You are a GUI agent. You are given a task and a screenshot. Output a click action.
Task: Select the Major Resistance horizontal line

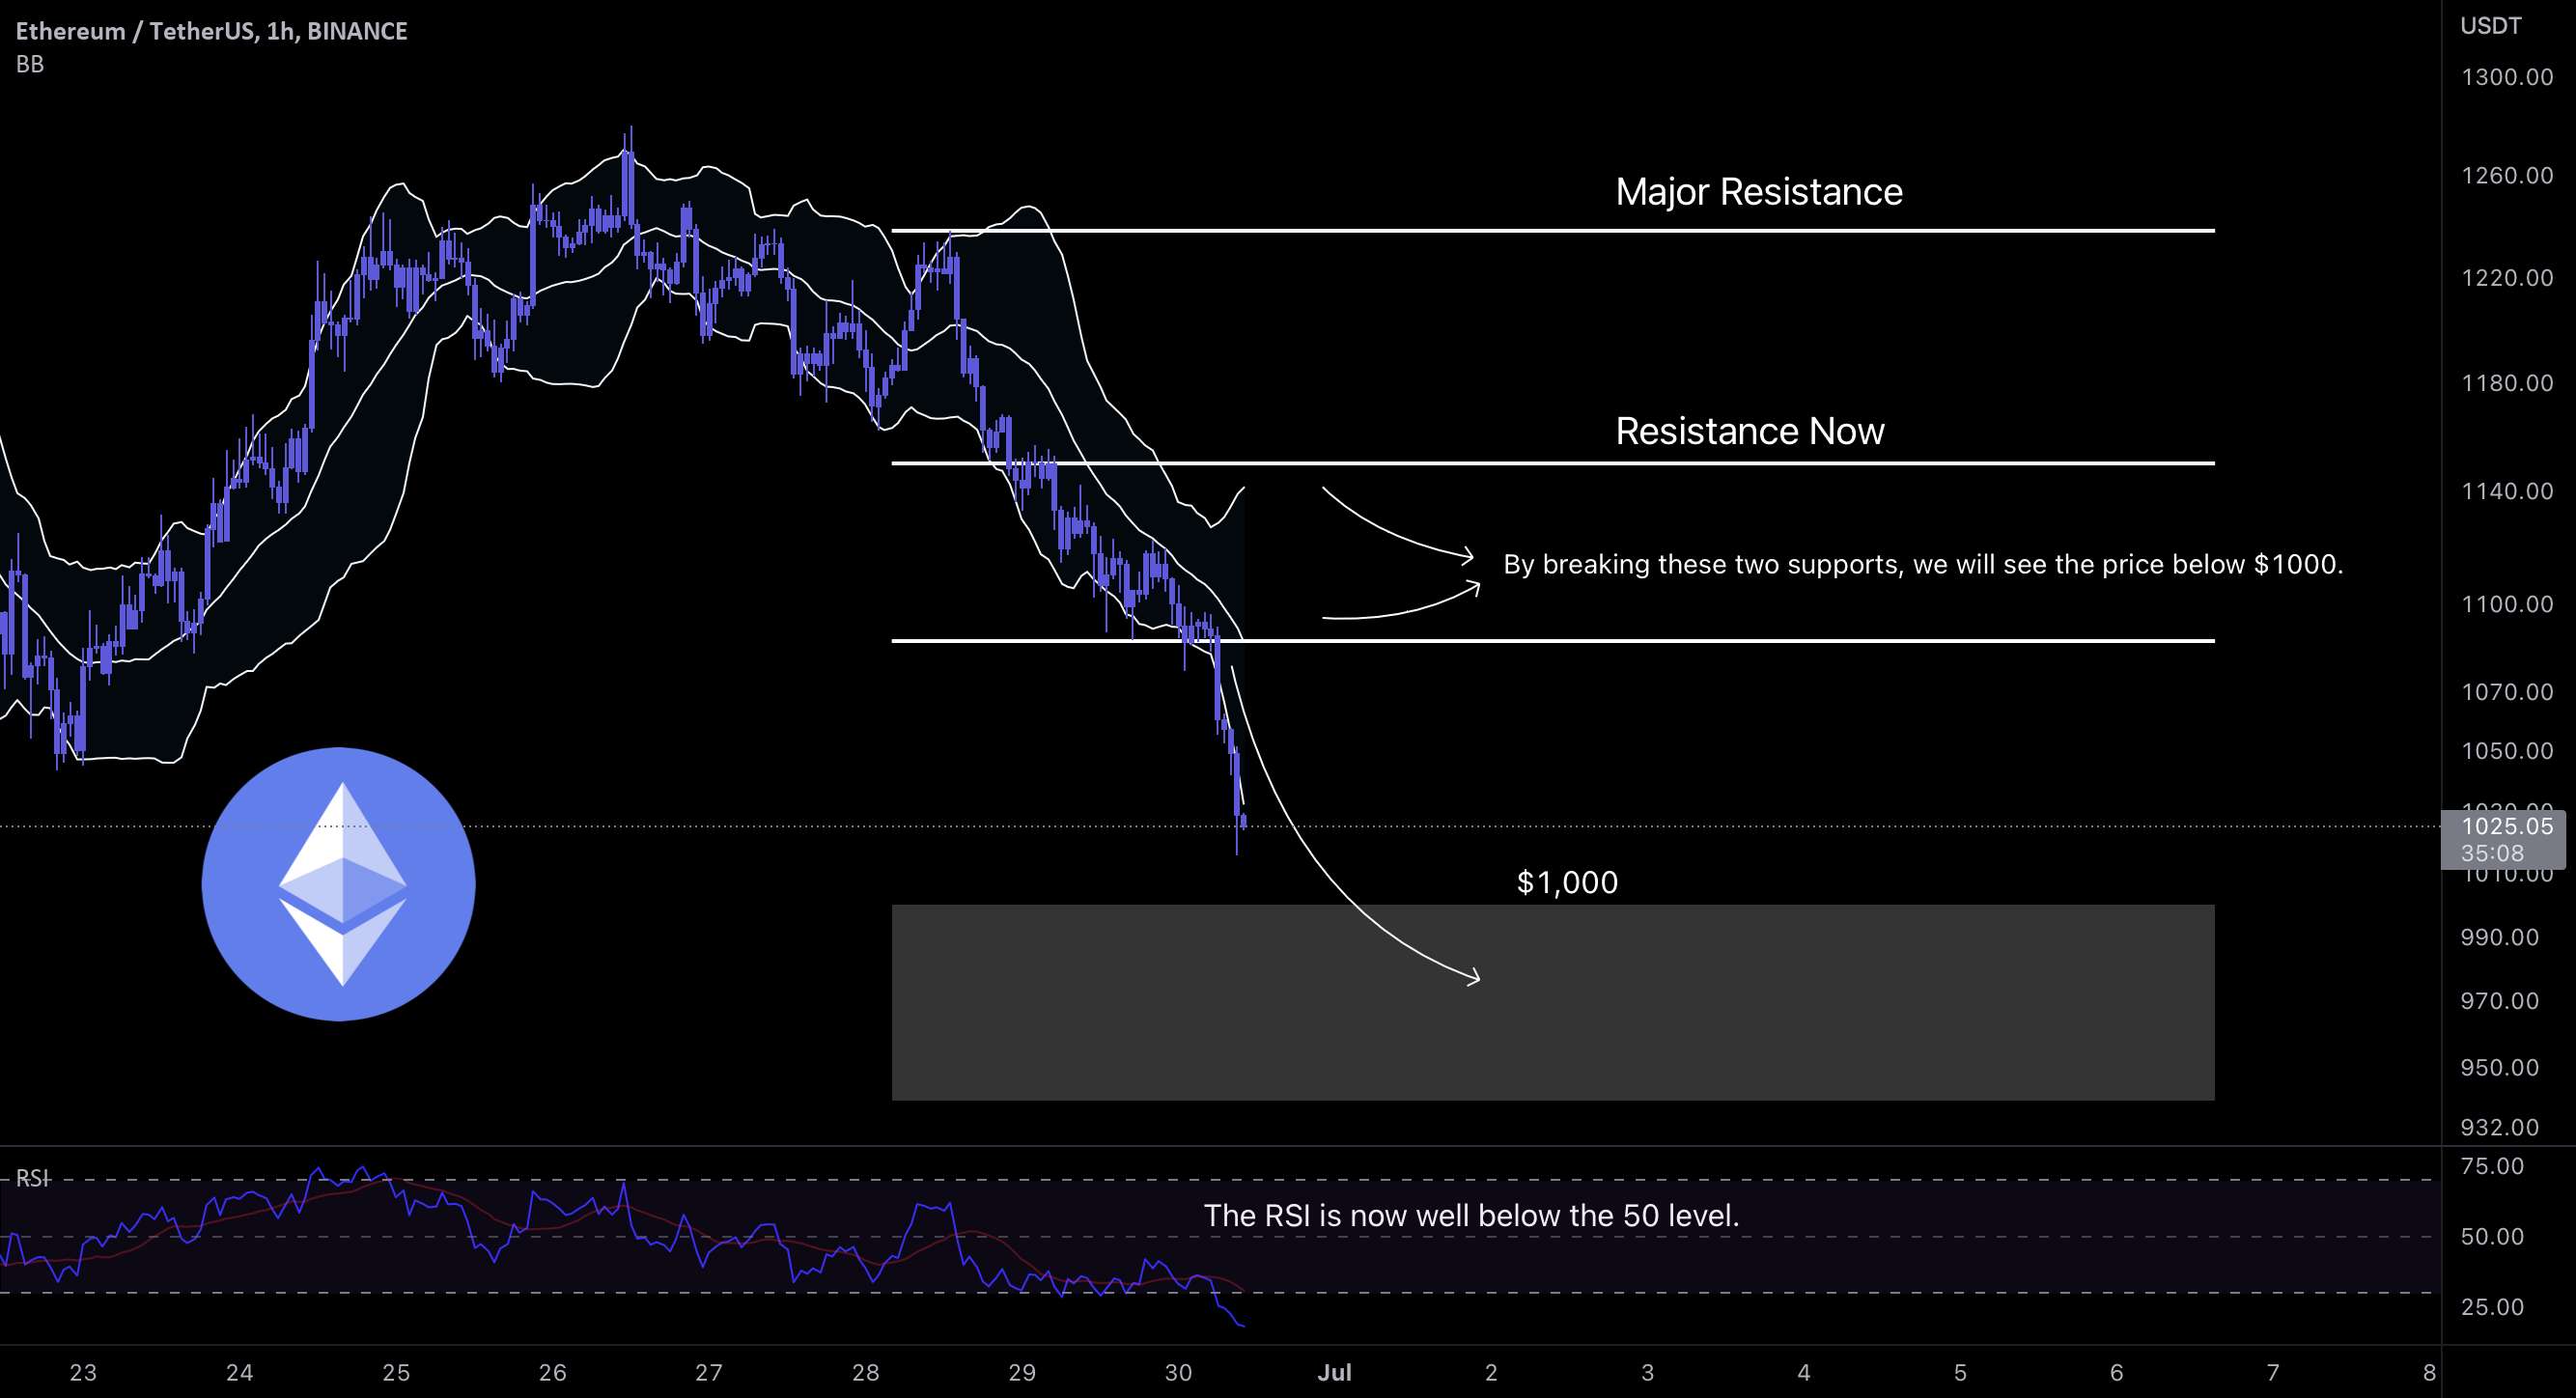1553,231
